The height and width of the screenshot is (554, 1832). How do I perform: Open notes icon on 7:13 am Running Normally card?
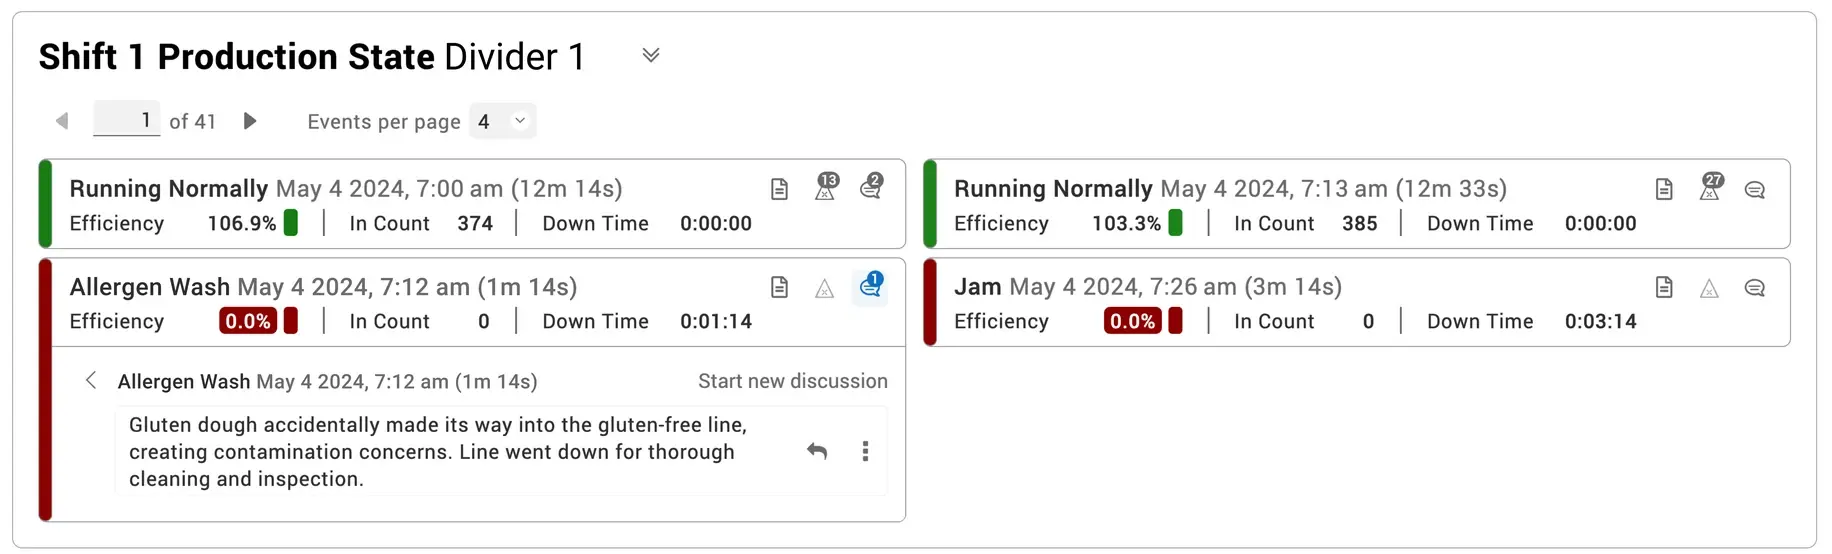pyautogui.click(x=1664, y=189)
